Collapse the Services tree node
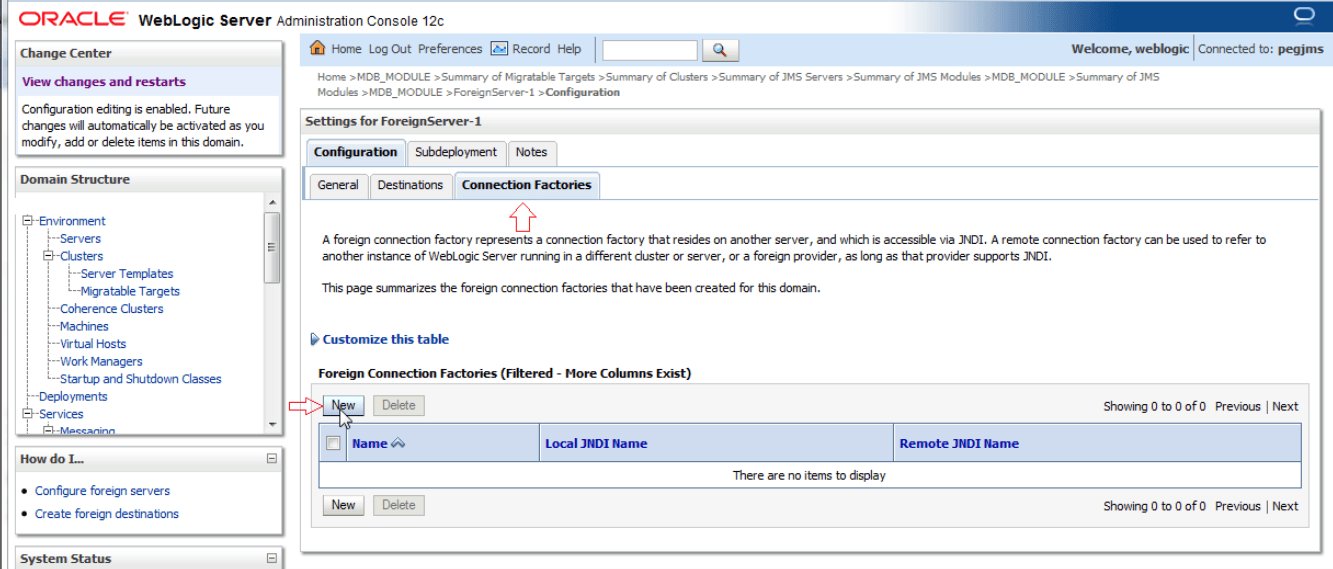The height and width of the screenshot is (569, 1333). pos(29,414)
